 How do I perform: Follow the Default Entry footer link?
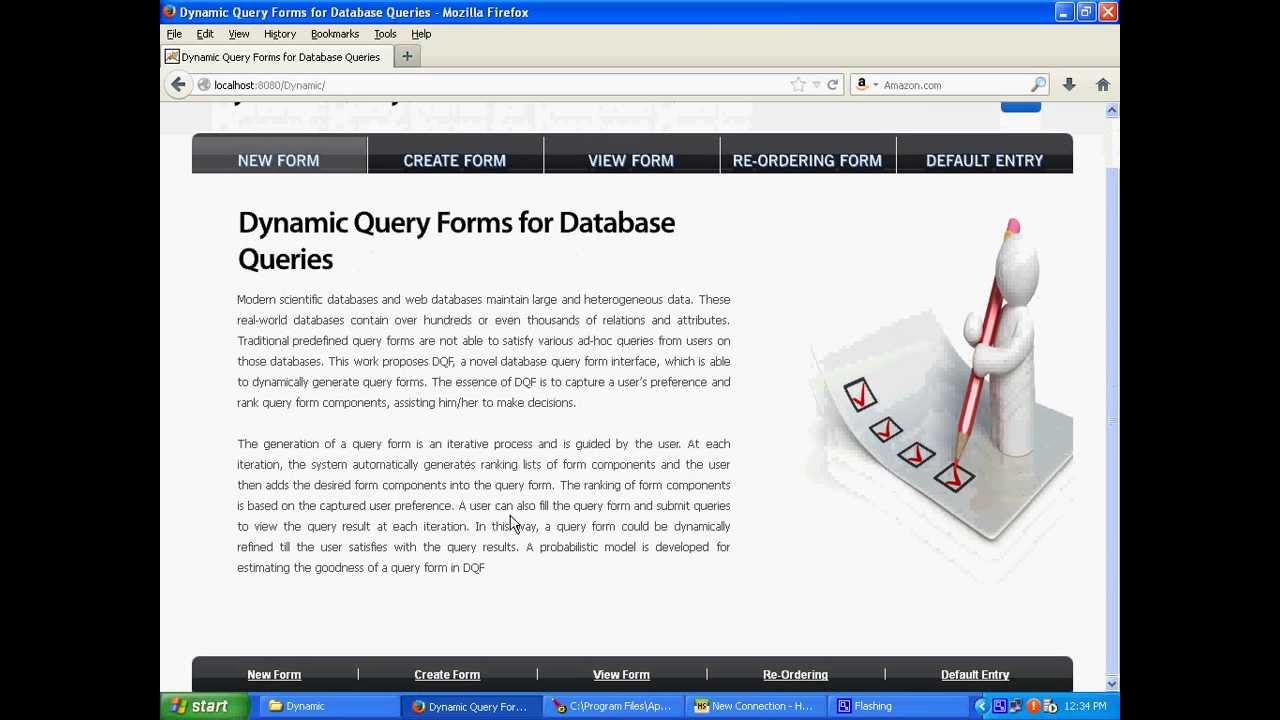[x=975, y=675]
